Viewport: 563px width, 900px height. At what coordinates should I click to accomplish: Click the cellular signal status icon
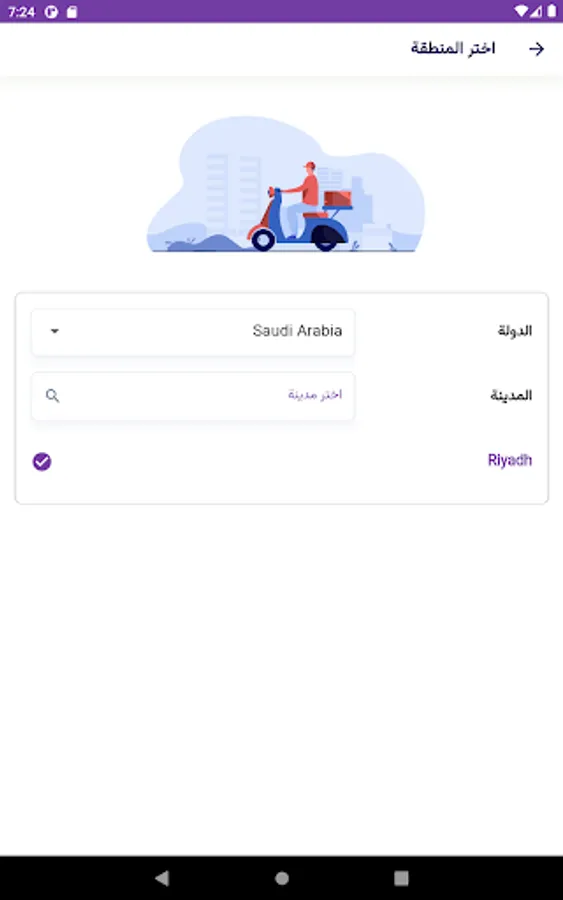[535, 11]
